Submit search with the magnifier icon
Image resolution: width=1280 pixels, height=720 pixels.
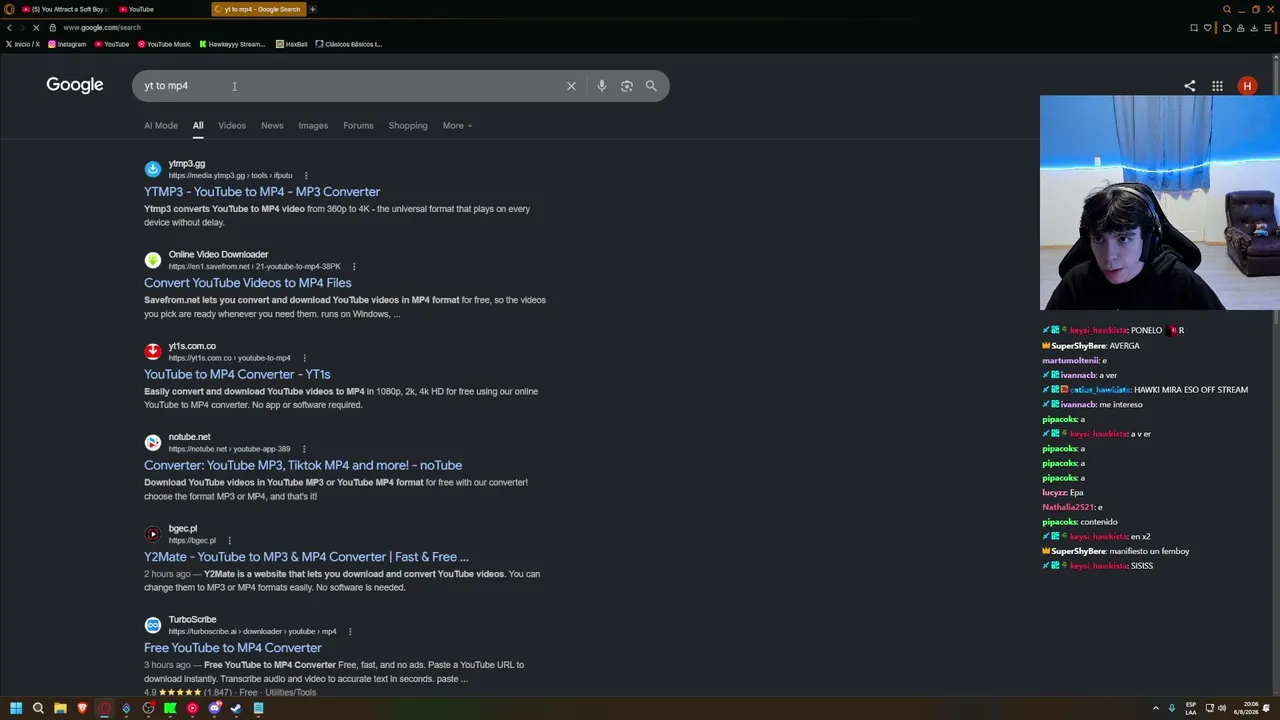tap(651, 86)
